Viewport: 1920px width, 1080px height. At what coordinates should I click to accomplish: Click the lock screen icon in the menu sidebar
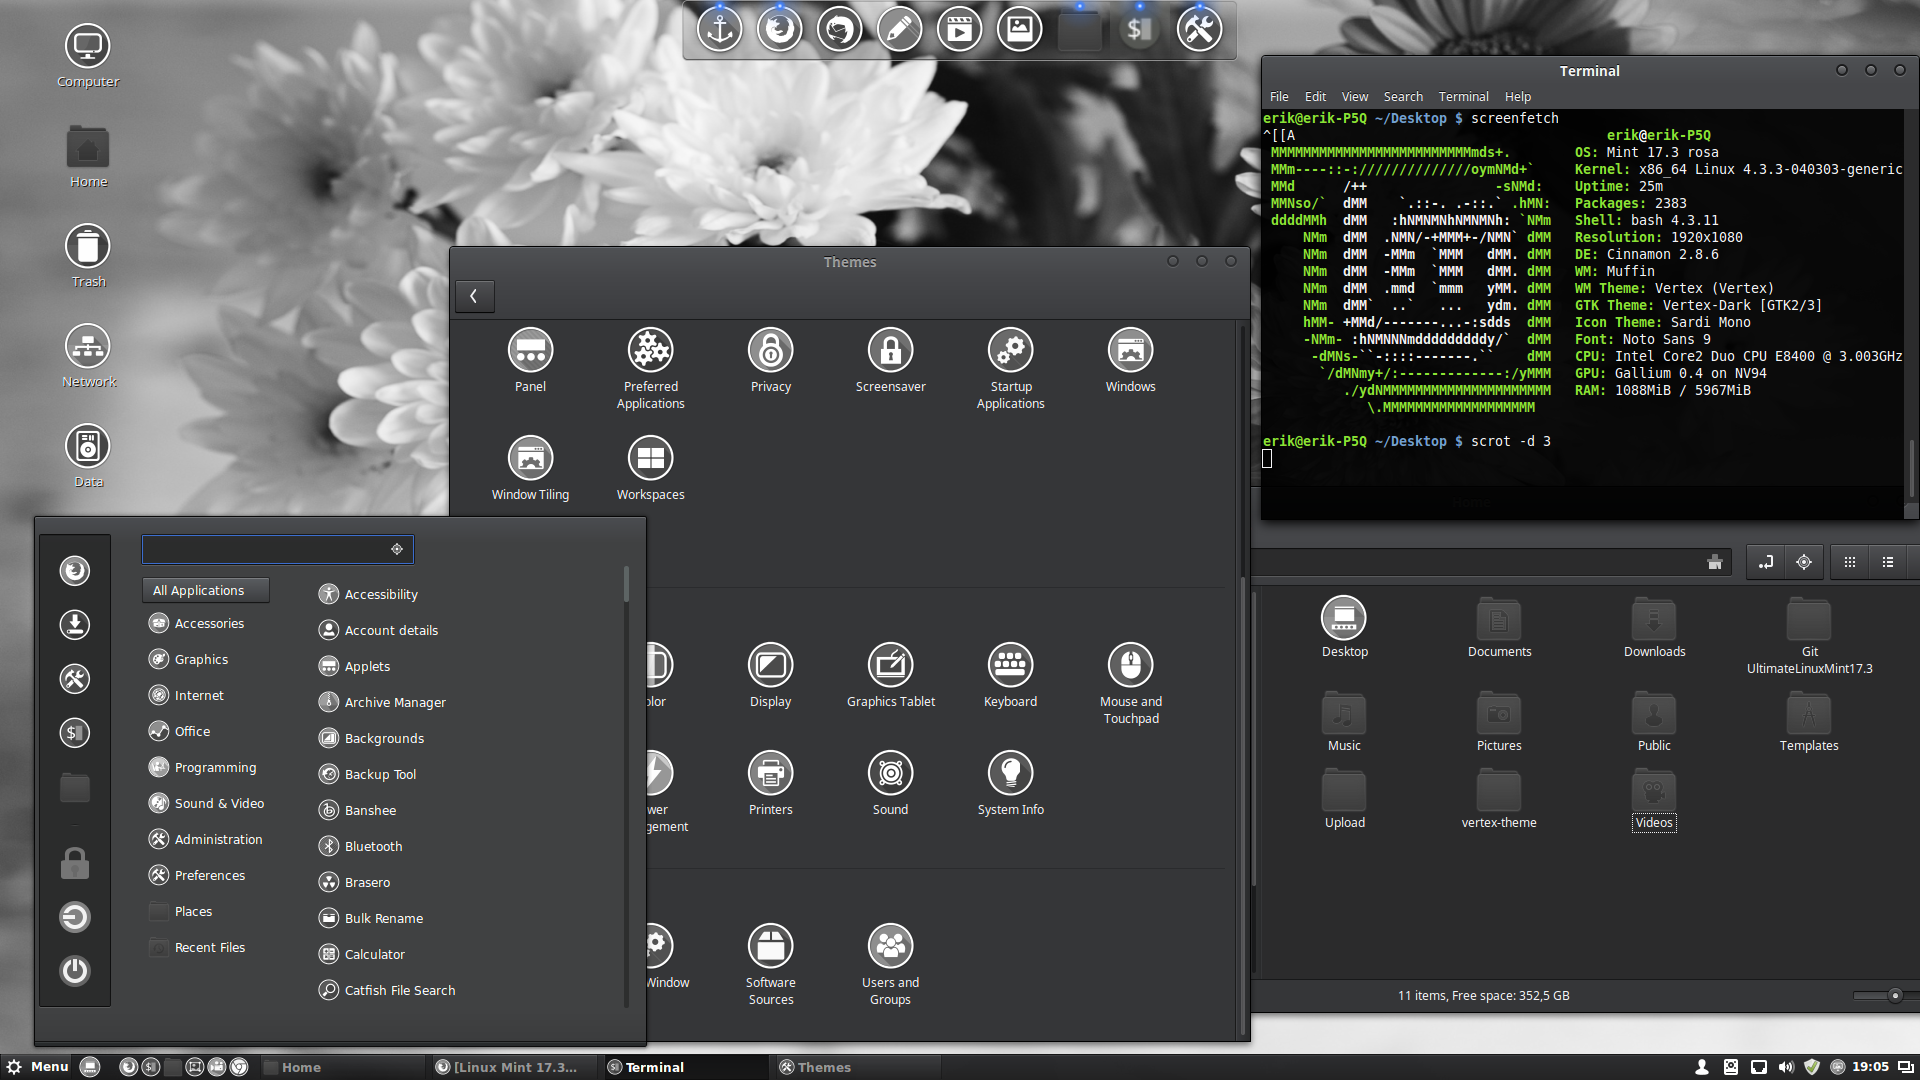point(75,863)
